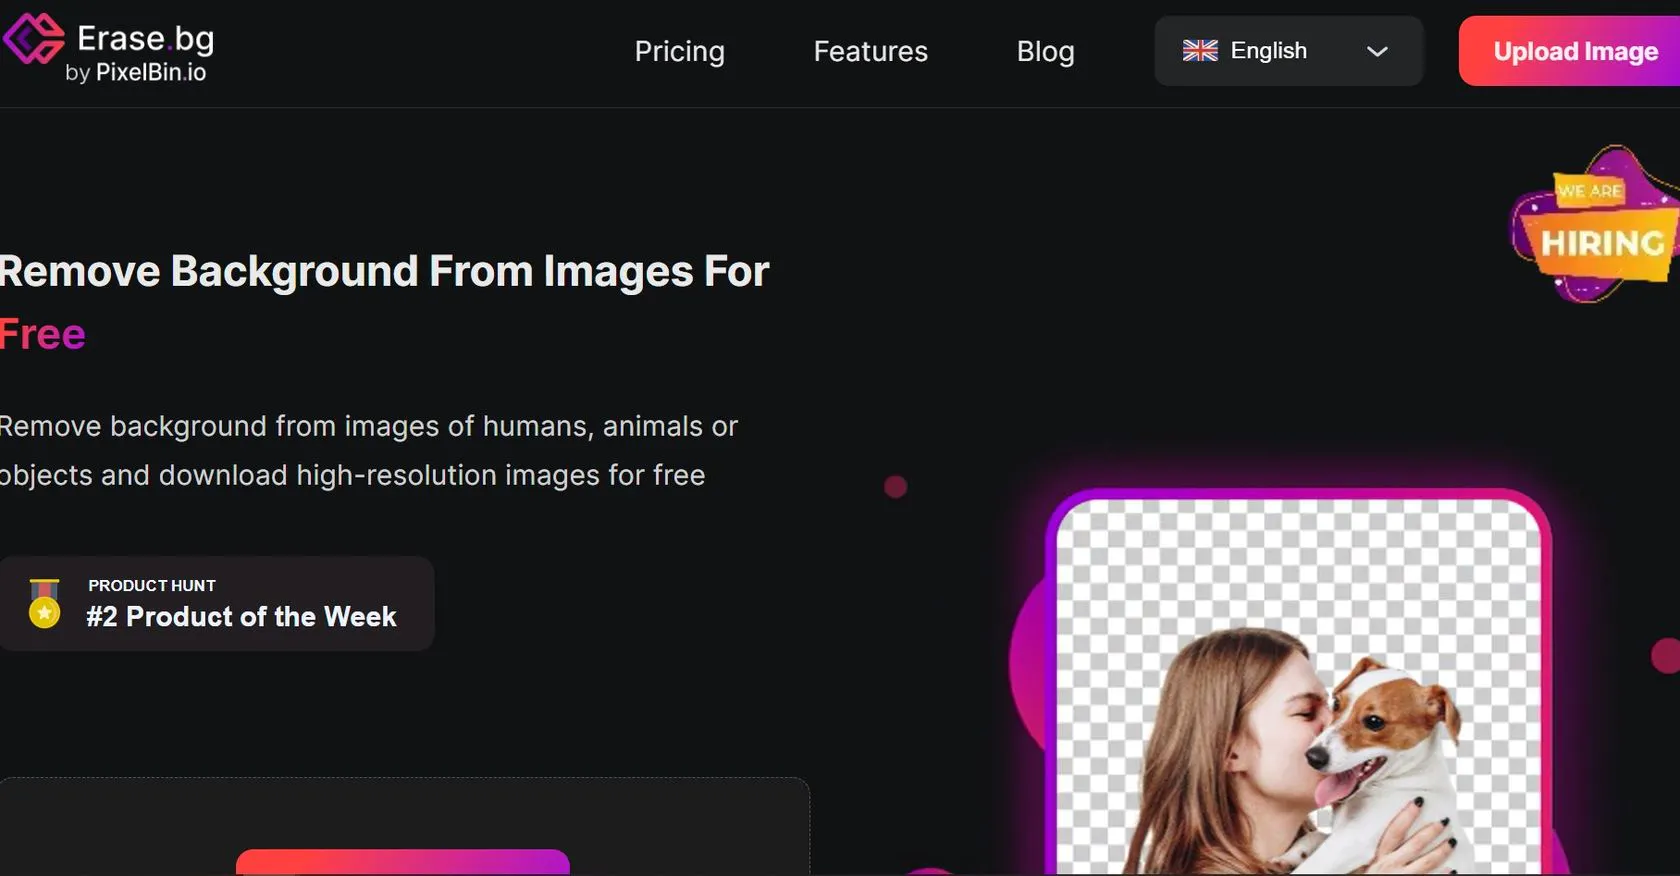Screen dimensions: 1680x876
Task: Click the gradient button in the upload box
Action: coord(402,862)
